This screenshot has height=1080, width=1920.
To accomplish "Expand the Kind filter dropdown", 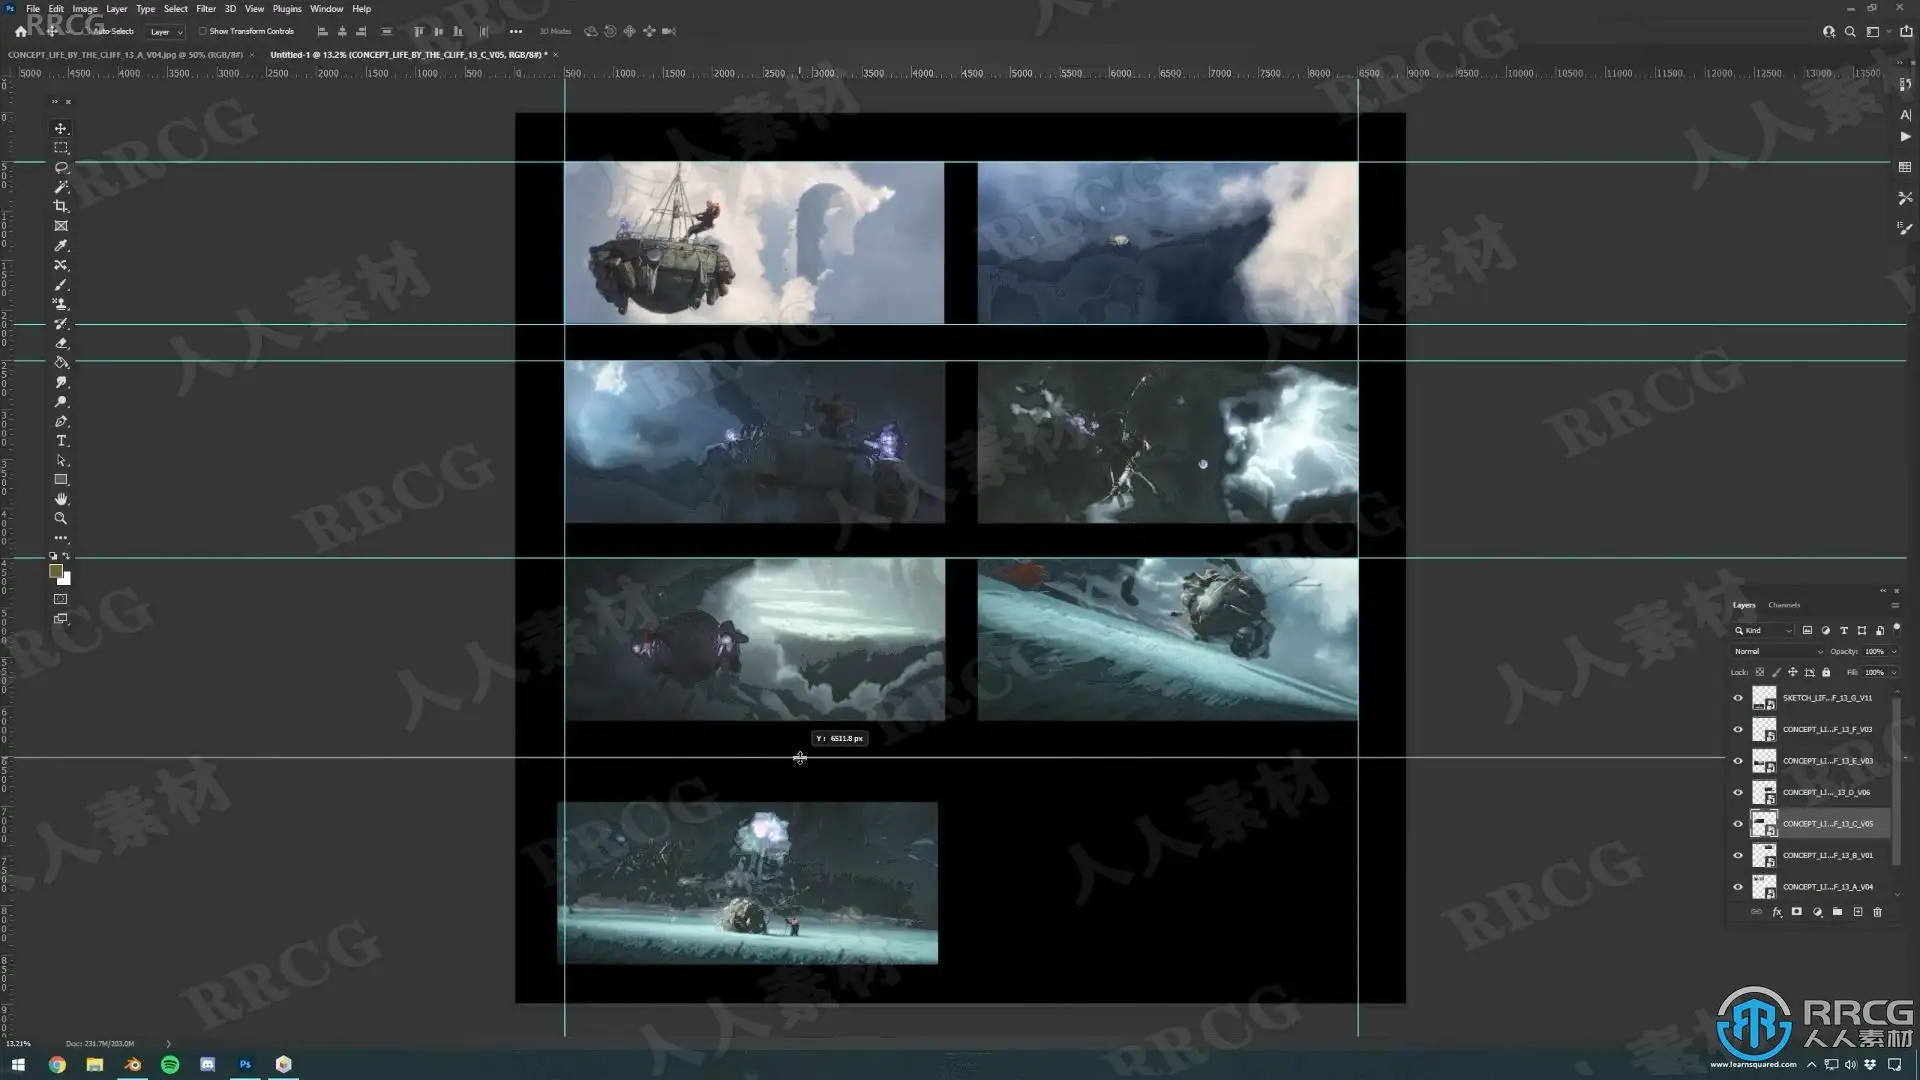I will [1764, 630].
